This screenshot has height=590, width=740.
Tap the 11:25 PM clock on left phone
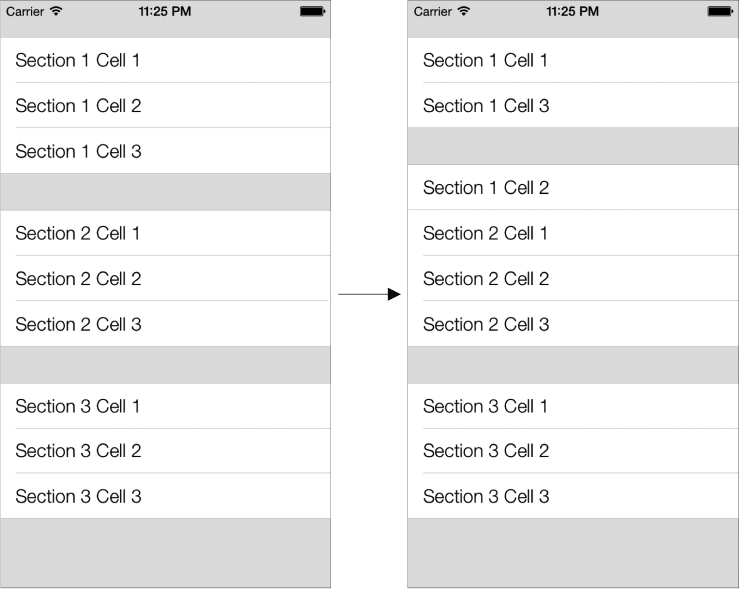pyautogui.click(x=165, y=11)
